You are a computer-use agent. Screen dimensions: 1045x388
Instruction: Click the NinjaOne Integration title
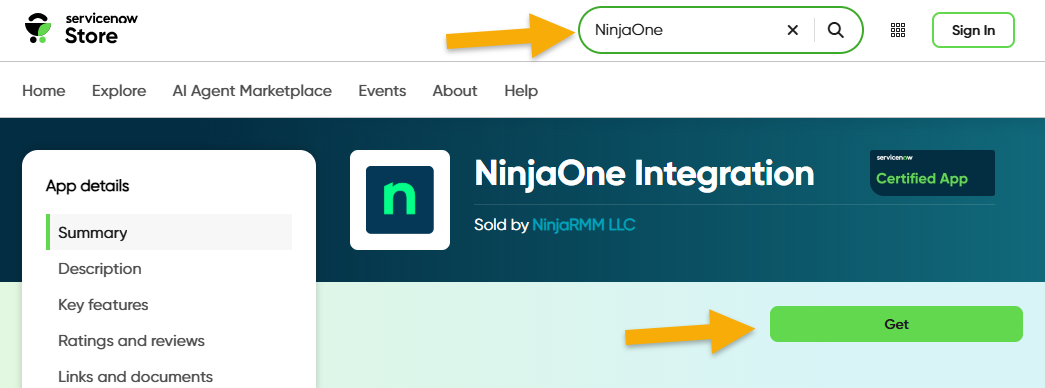(x=644, y=173)
